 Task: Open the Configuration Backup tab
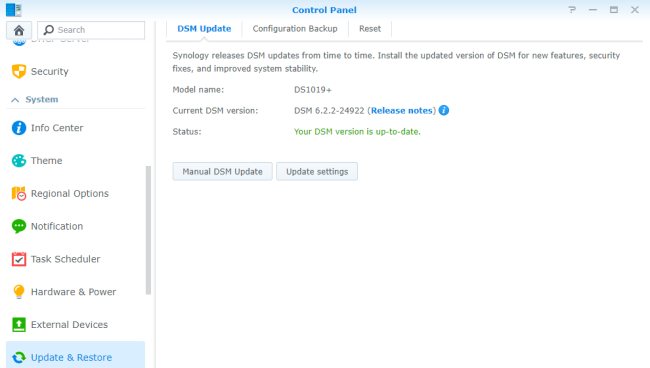(295, 29)
